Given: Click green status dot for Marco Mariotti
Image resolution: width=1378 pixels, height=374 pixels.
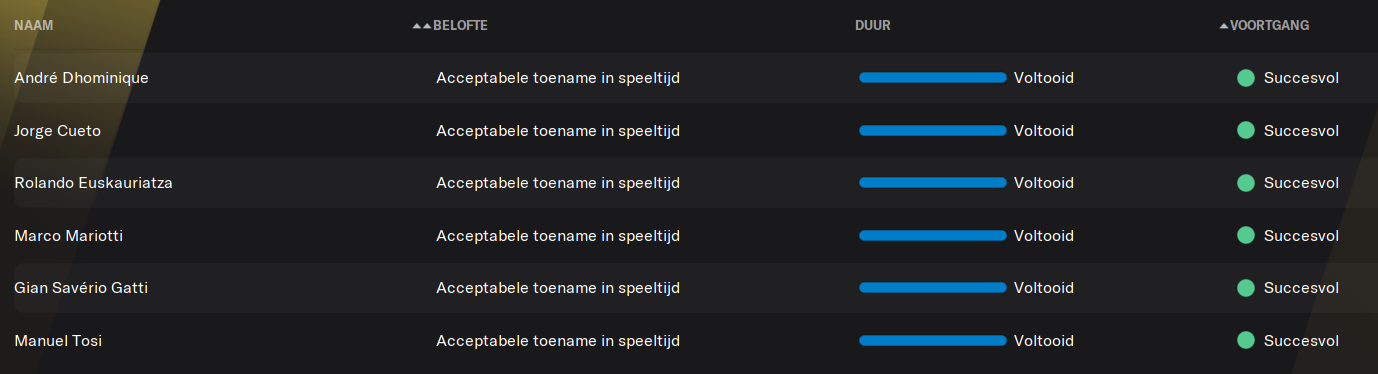Looking at the screenshot, I should coord(1246,235).
